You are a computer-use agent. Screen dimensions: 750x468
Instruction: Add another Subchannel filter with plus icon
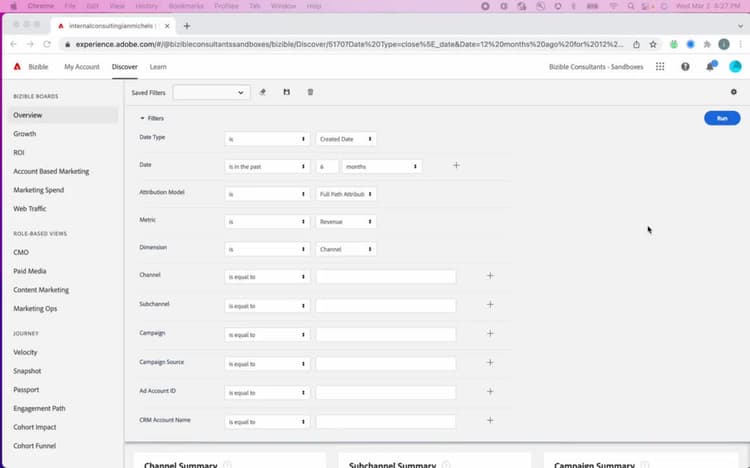490,304
